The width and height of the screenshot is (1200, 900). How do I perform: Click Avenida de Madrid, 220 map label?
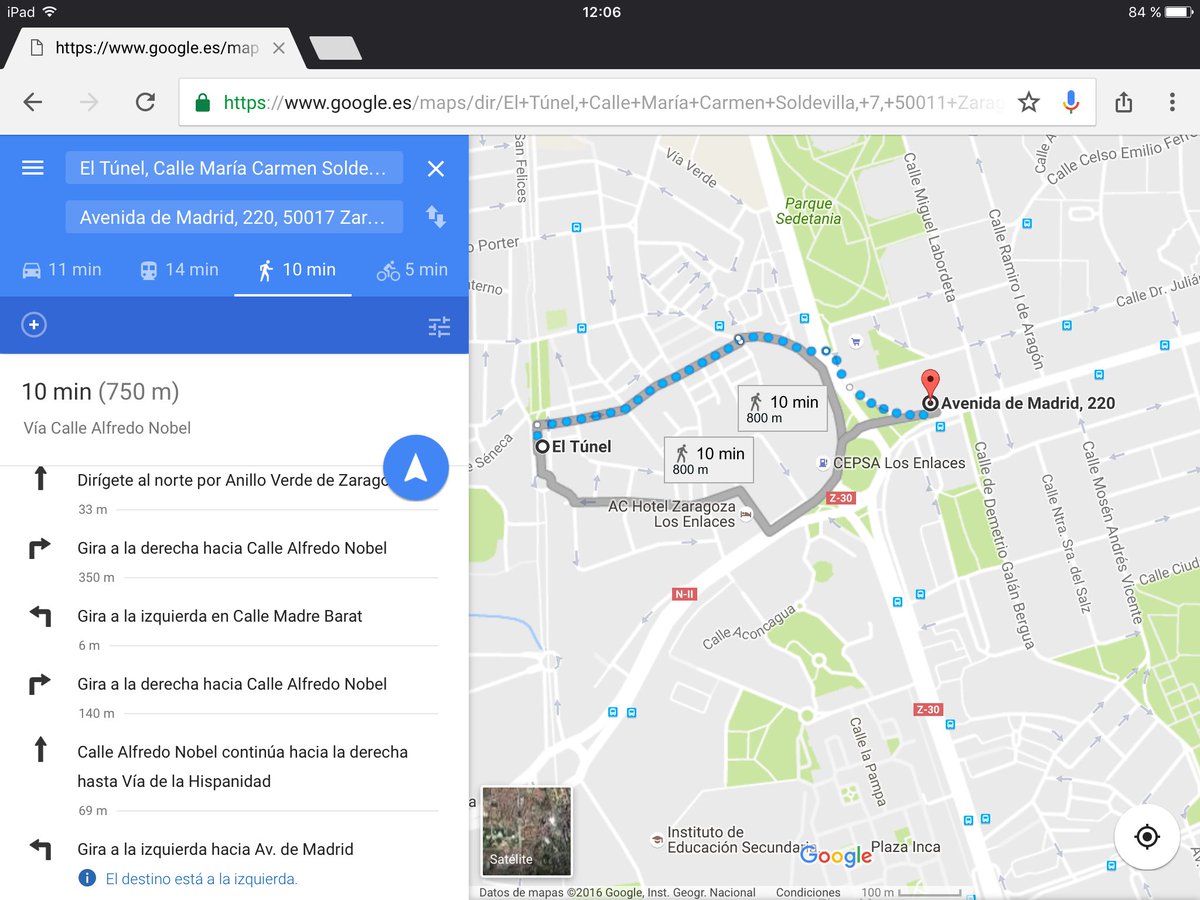(x=1028, y=404)
